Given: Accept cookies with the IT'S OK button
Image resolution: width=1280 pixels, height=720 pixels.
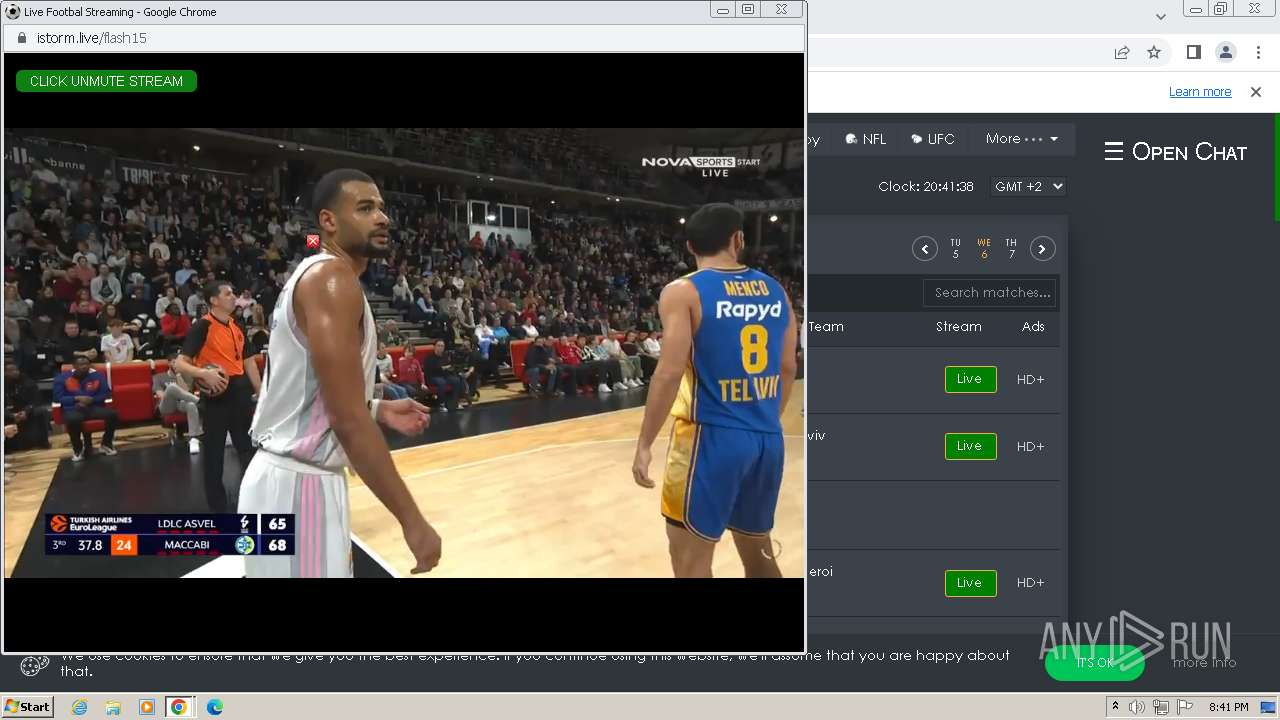Looking at the screenshot, I should coord(1095,662).
